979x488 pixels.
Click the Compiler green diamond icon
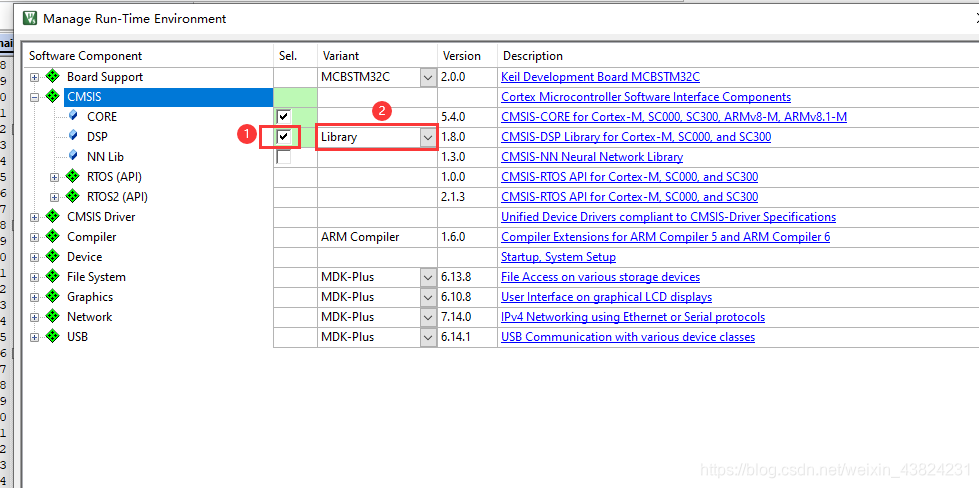[x=52, y=237]
